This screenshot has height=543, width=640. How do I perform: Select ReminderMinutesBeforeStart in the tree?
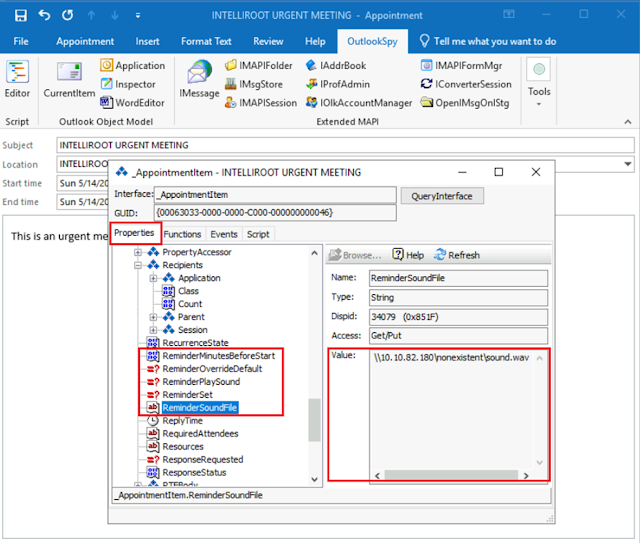(218, 356)
